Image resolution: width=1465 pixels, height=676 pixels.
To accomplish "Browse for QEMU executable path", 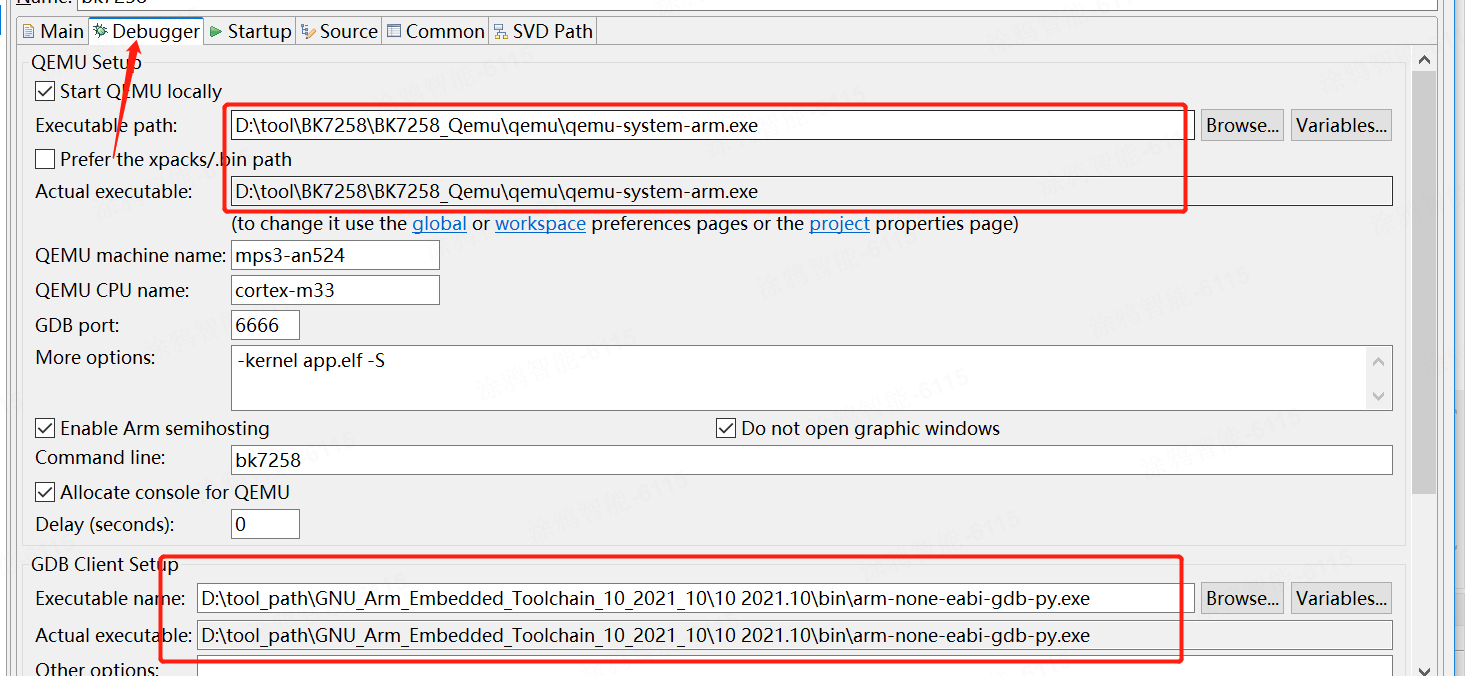I will tap(1242, 126).
